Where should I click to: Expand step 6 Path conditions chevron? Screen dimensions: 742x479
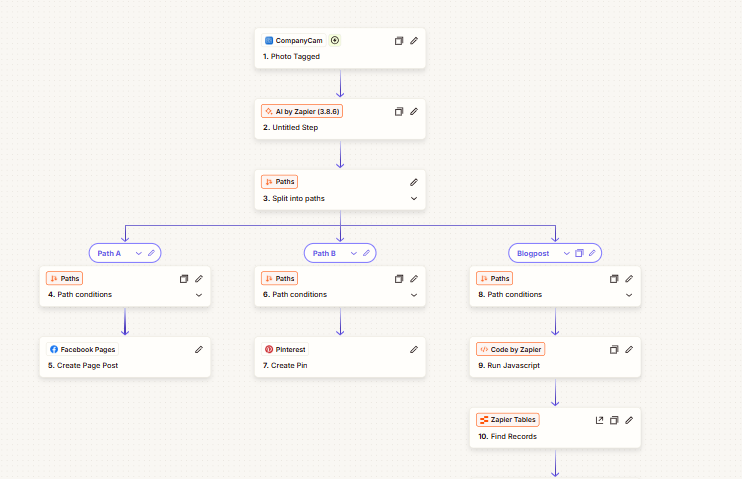point(414,295)
